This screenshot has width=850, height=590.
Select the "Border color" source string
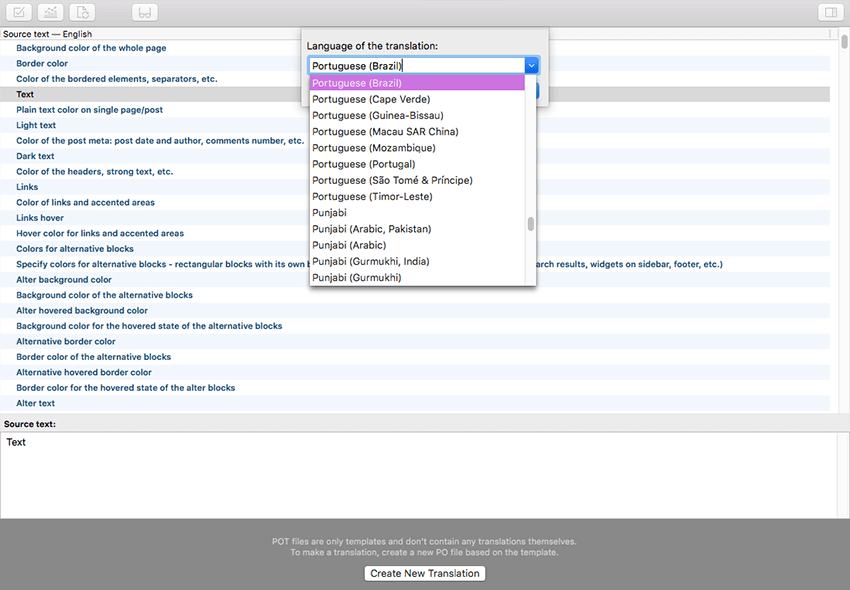[42, 63]
